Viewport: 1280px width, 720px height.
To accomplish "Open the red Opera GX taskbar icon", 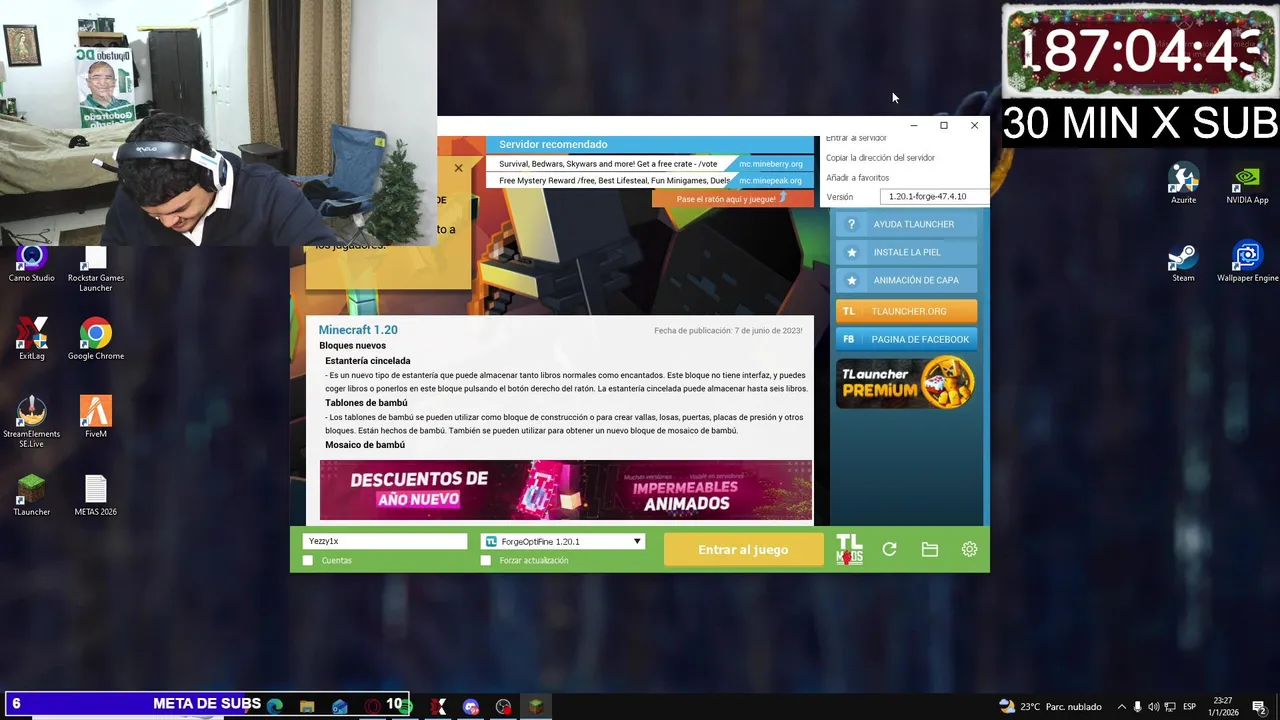I will point(373,706).
